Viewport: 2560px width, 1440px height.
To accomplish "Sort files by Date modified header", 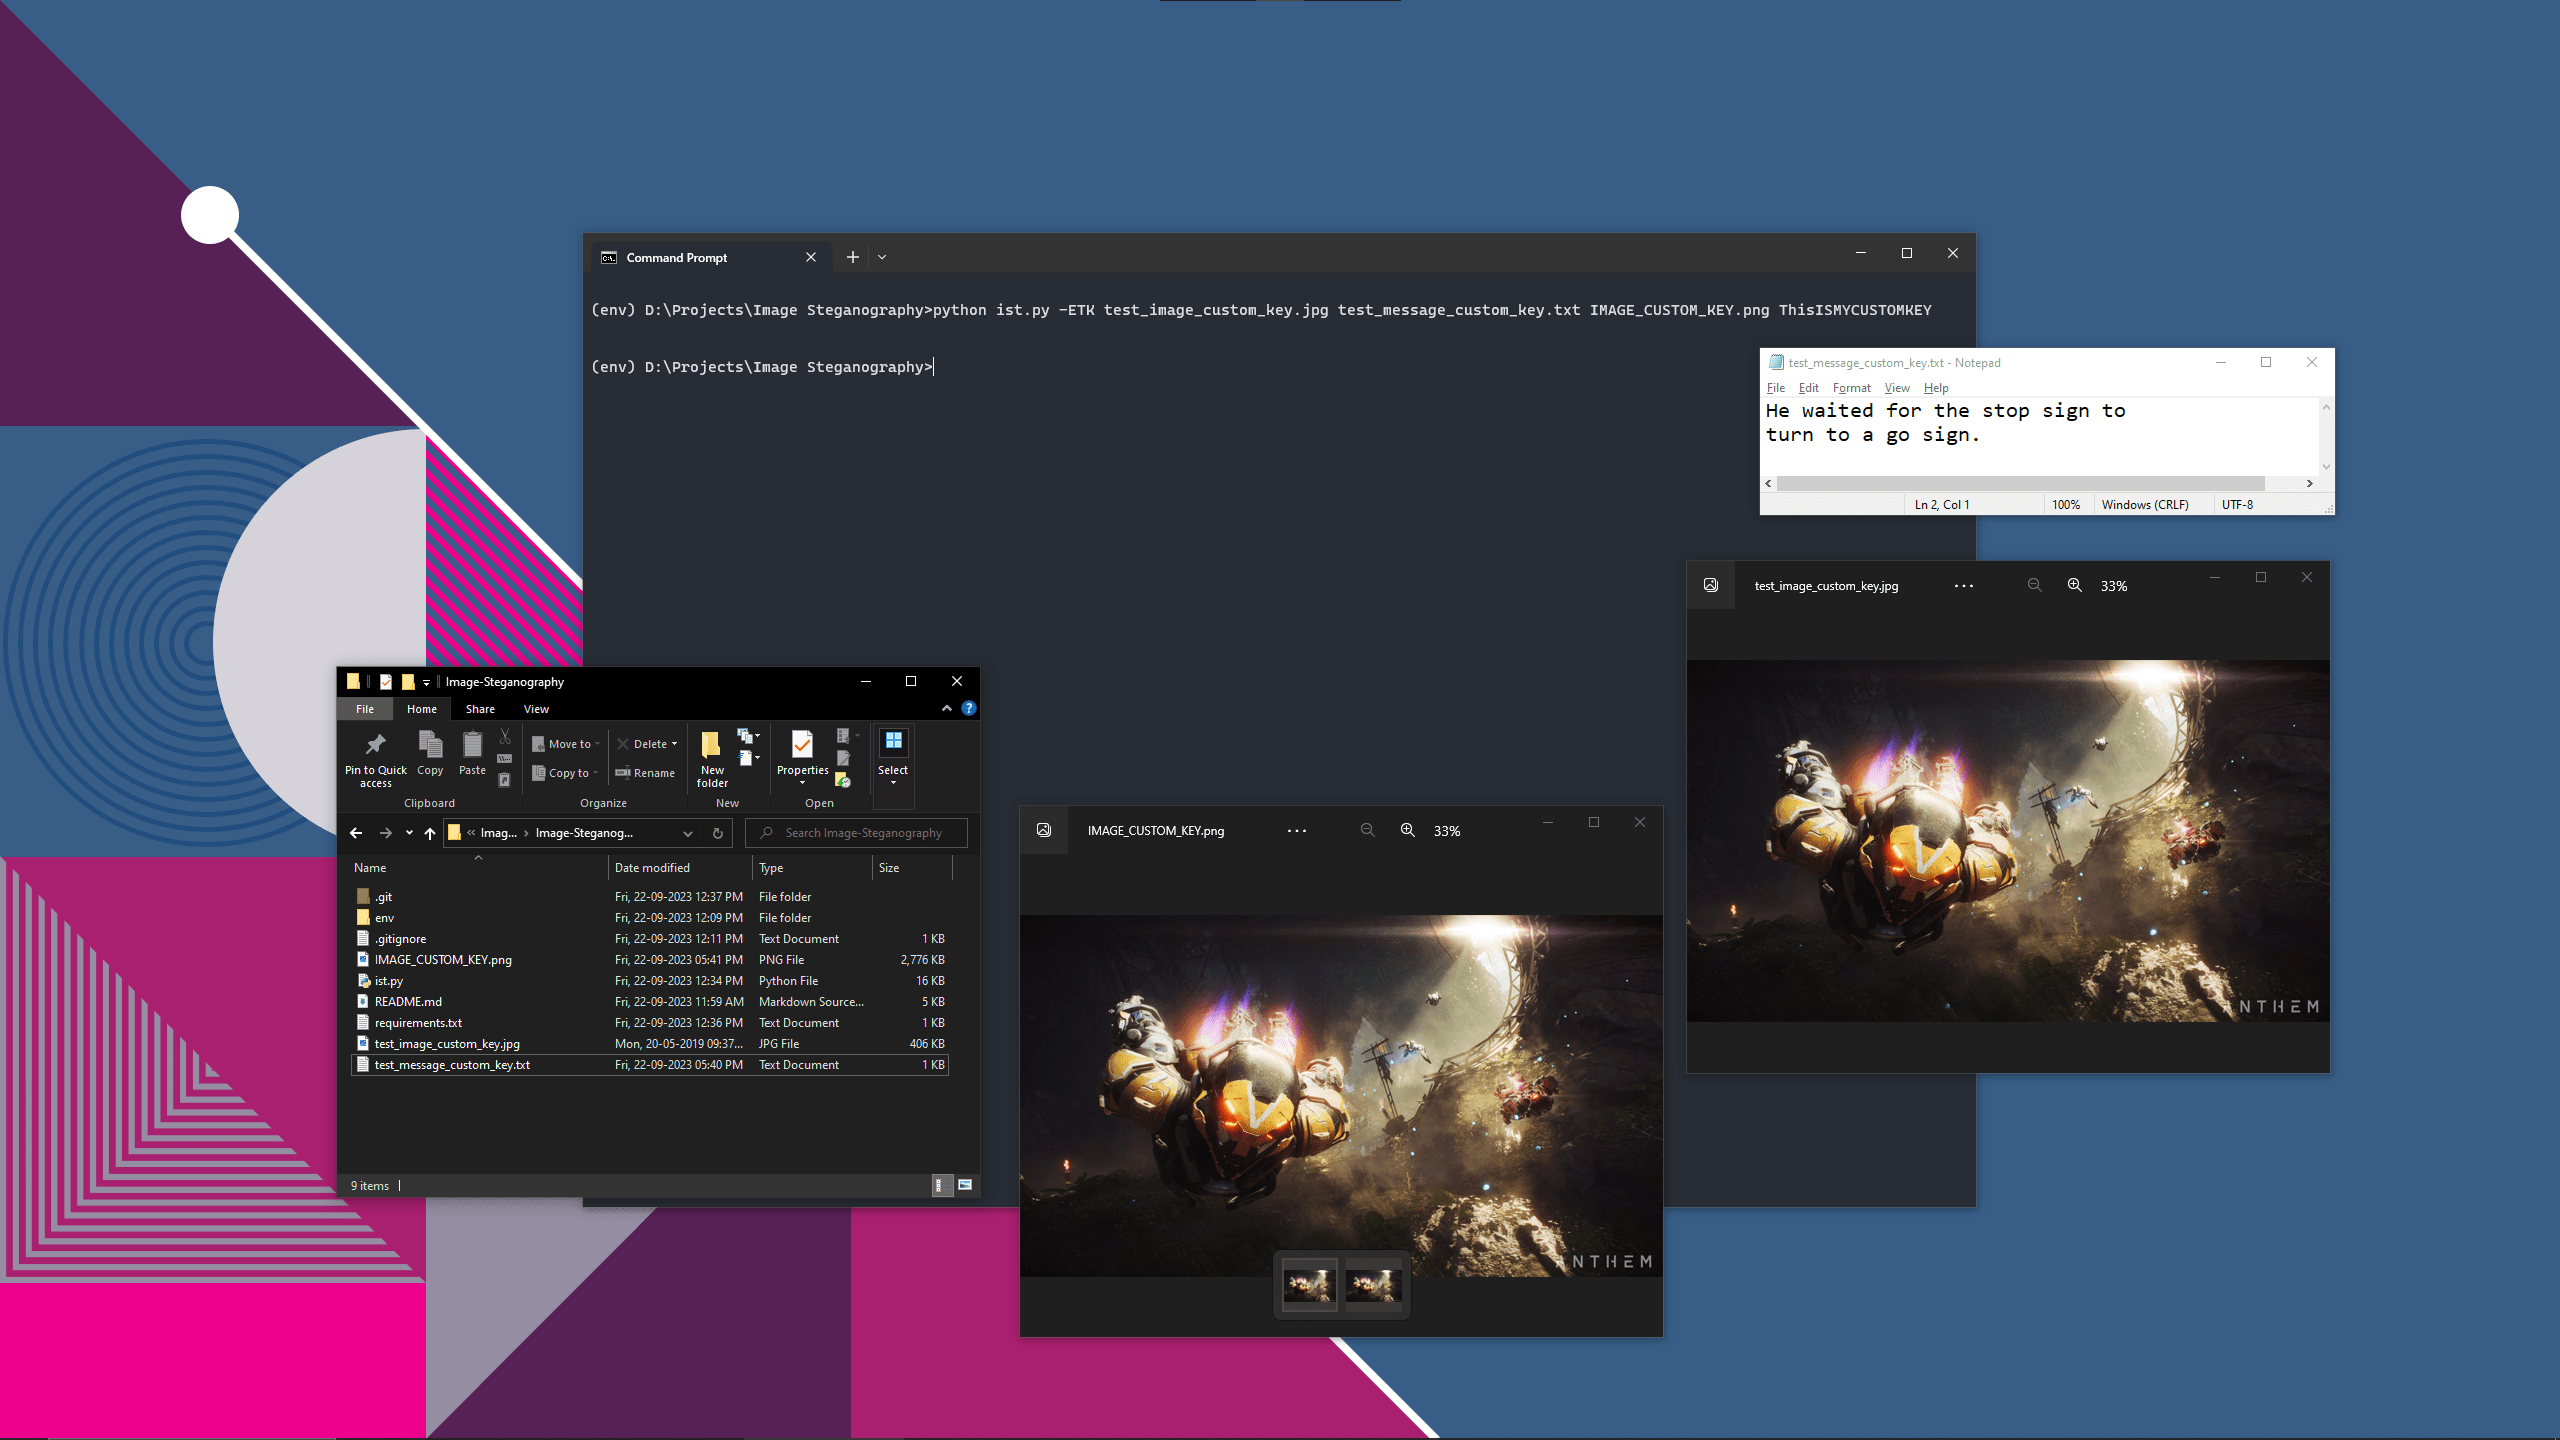I will (x=680, y=867).
